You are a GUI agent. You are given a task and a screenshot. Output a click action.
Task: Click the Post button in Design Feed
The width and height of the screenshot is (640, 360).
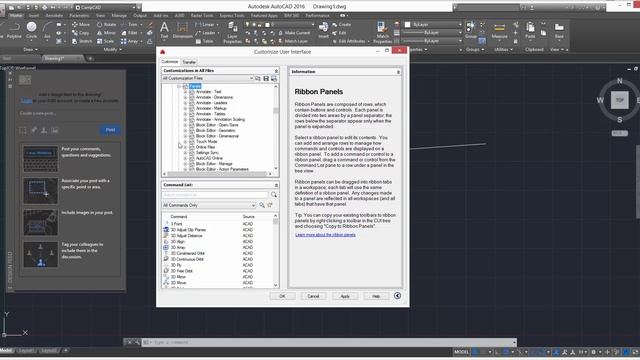coord(110,130)
